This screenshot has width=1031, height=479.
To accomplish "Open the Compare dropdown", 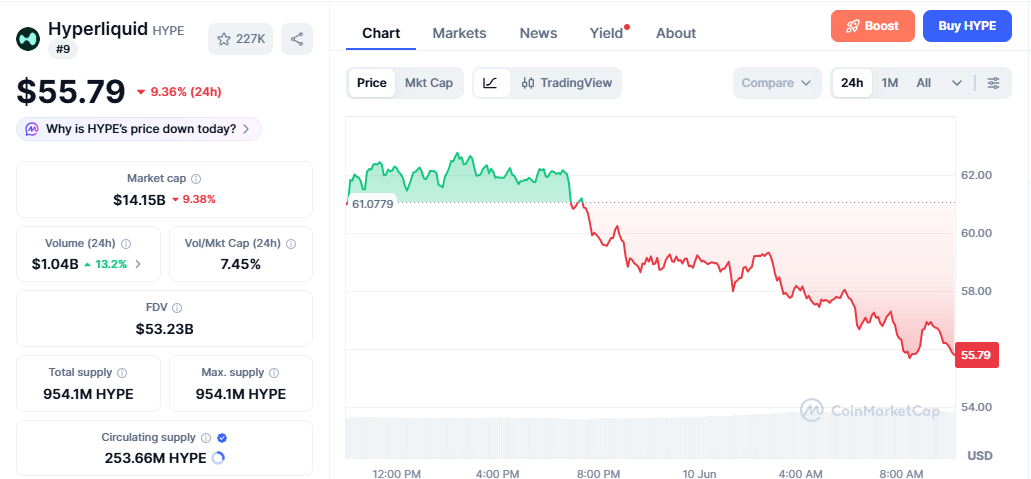I will click(x=777, y=83).
